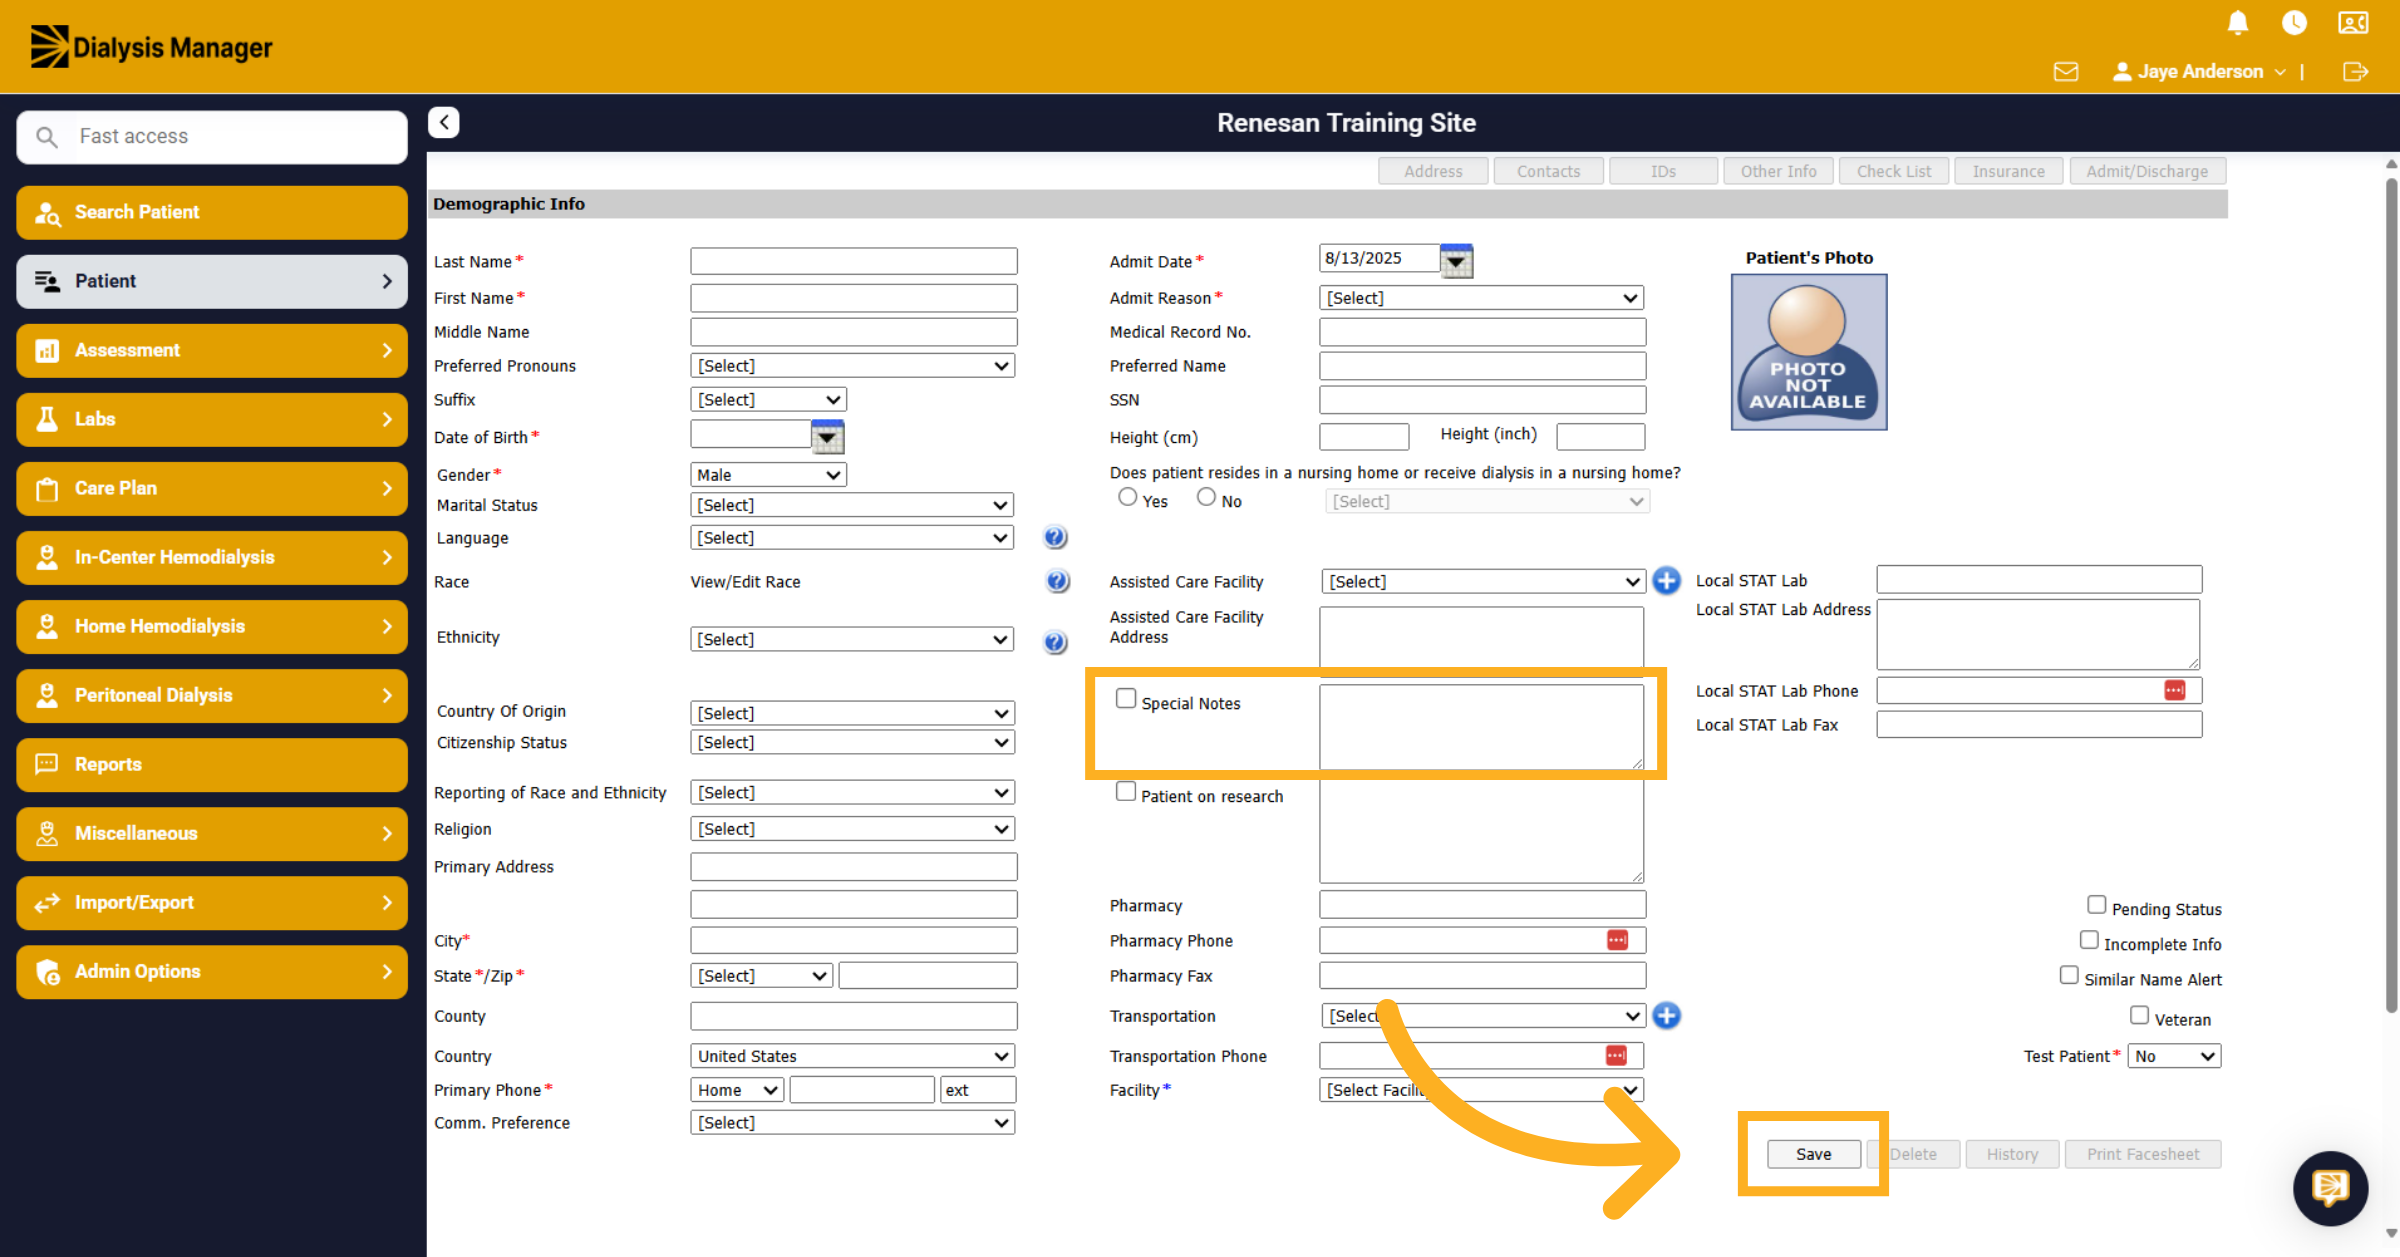Click the Language help question icon
The image size is (2400, 1257).
point(1055,538)
